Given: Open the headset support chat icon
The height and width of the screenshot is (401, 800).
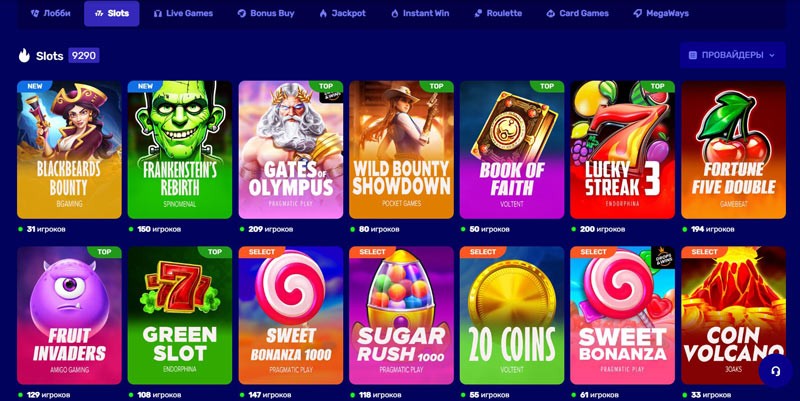Looking at the screenshot, I should coord(776,371).
